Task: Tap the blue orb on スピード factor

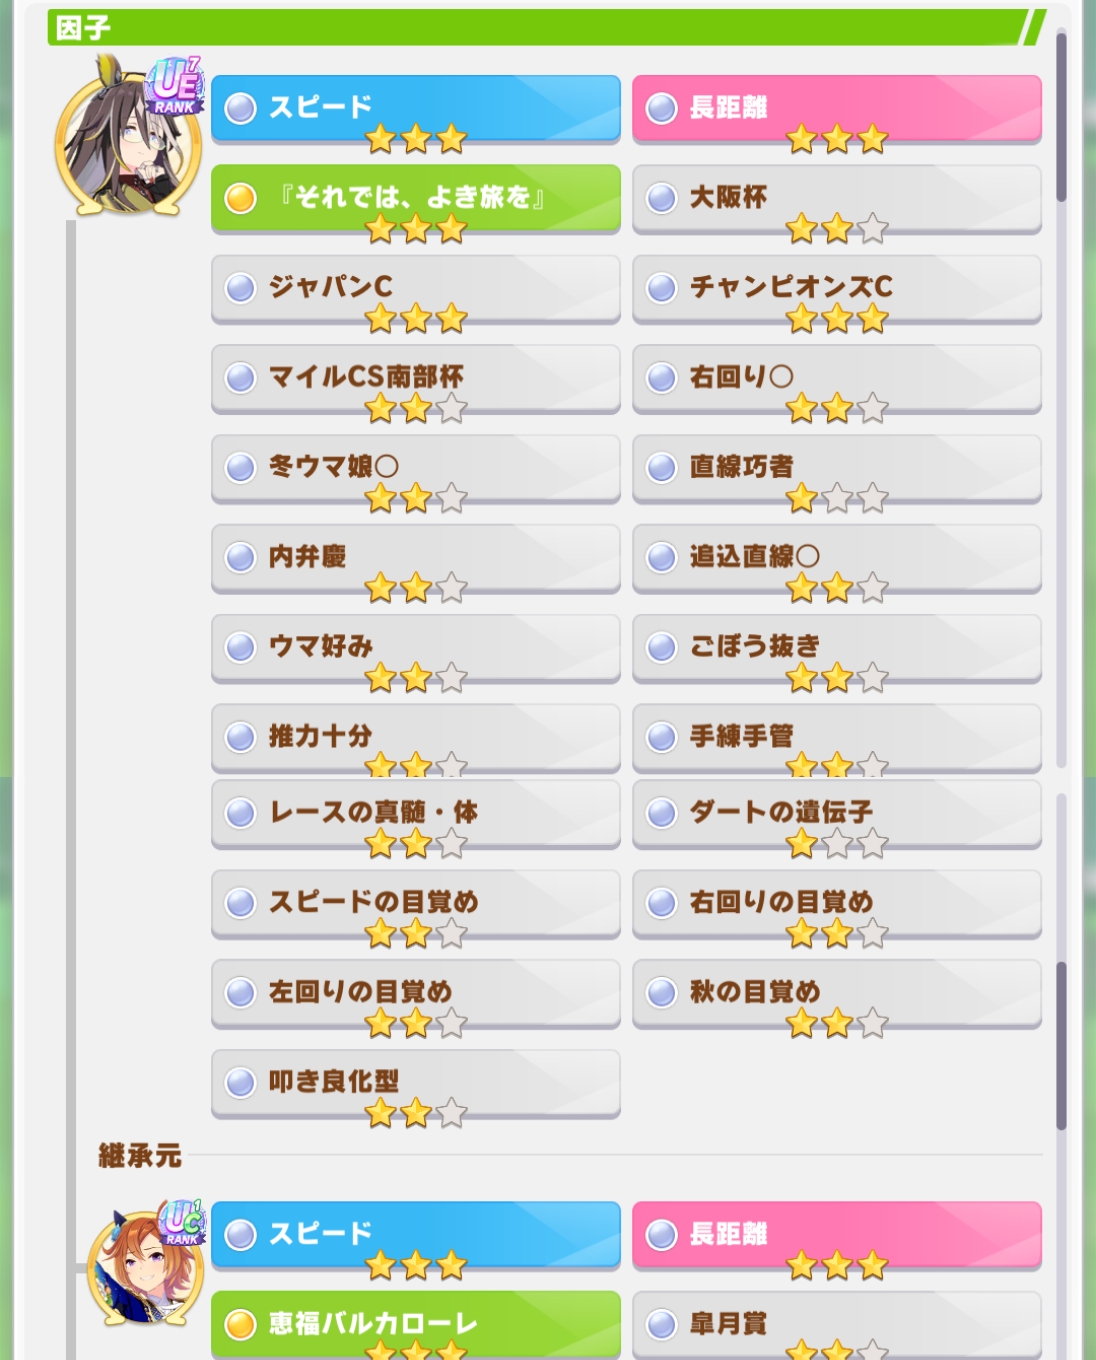Action: 240,108
